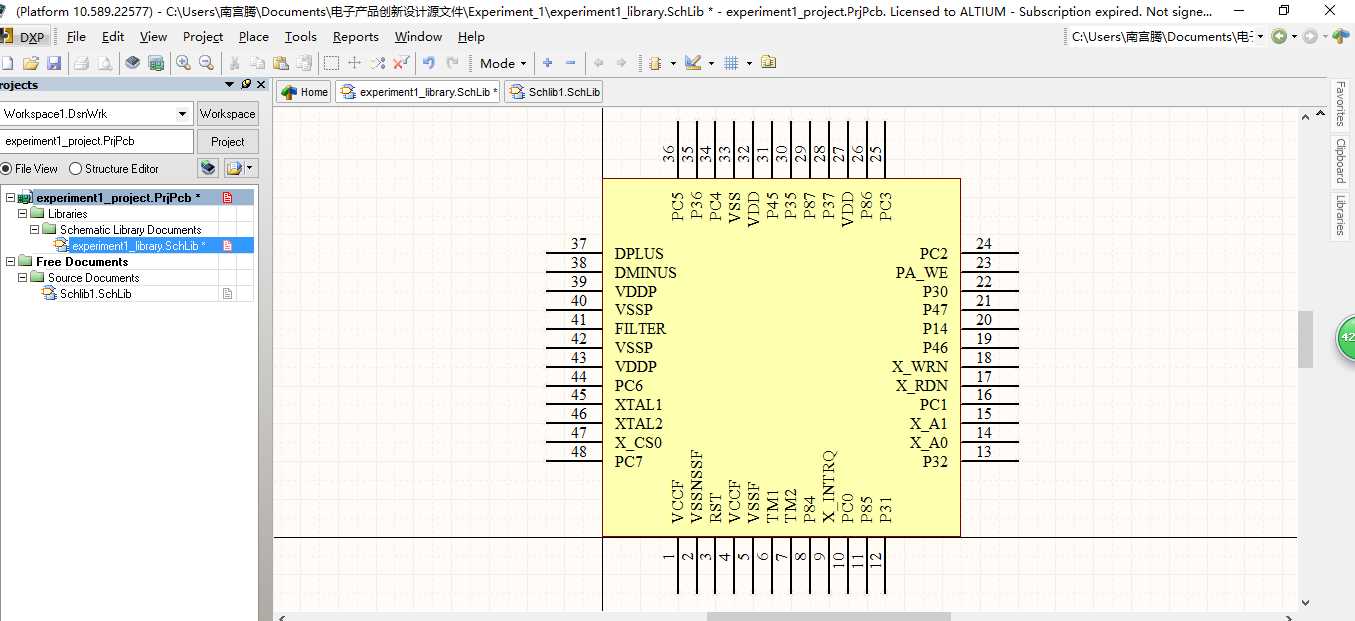Open the folder options dropdown arrow

250,168
